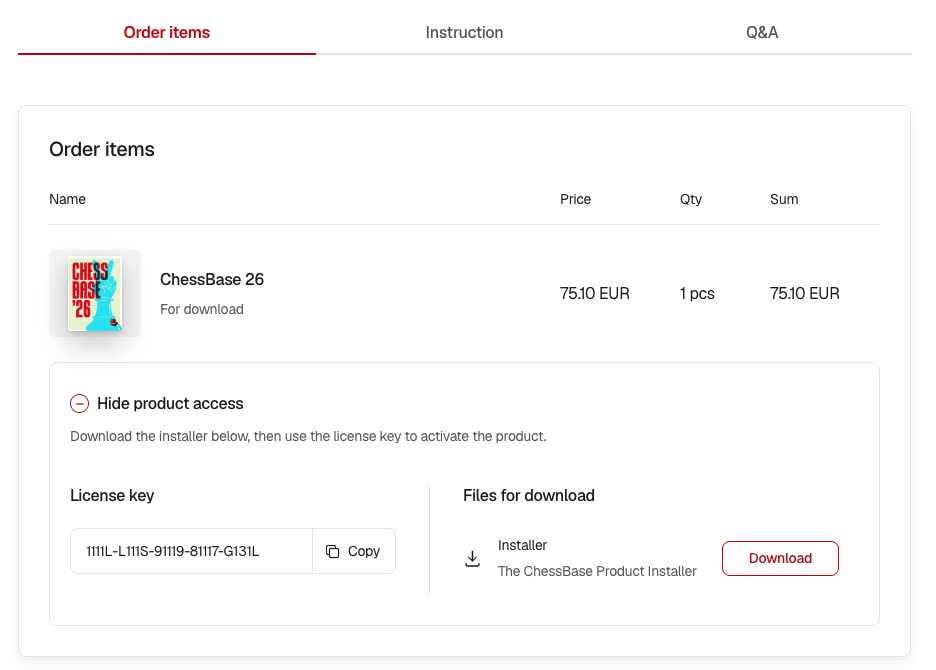Click the Price column header
The image size is (936, 670).
(x=575, y=199)
